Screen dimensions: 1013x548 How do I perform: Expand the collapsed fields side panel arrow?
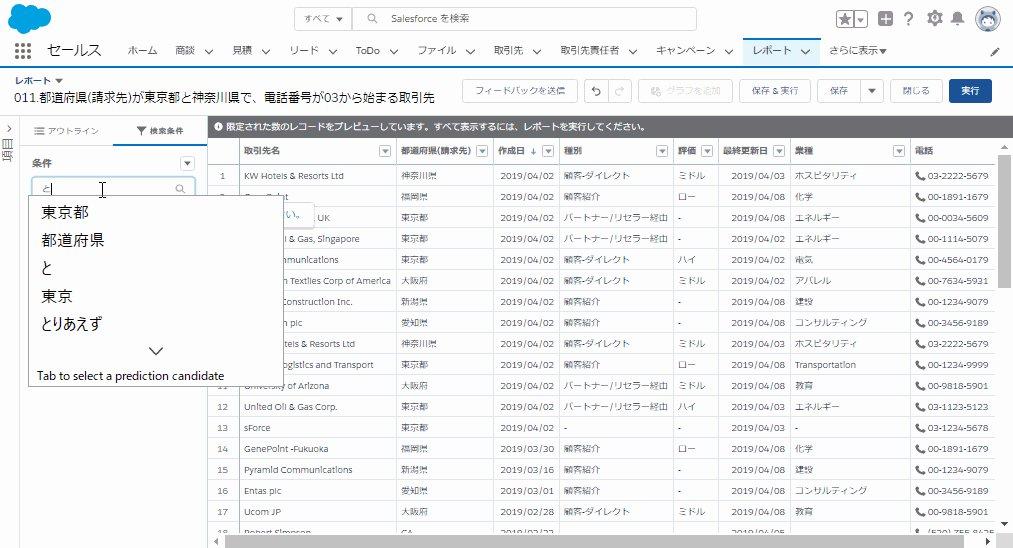(x=9, y=129)
